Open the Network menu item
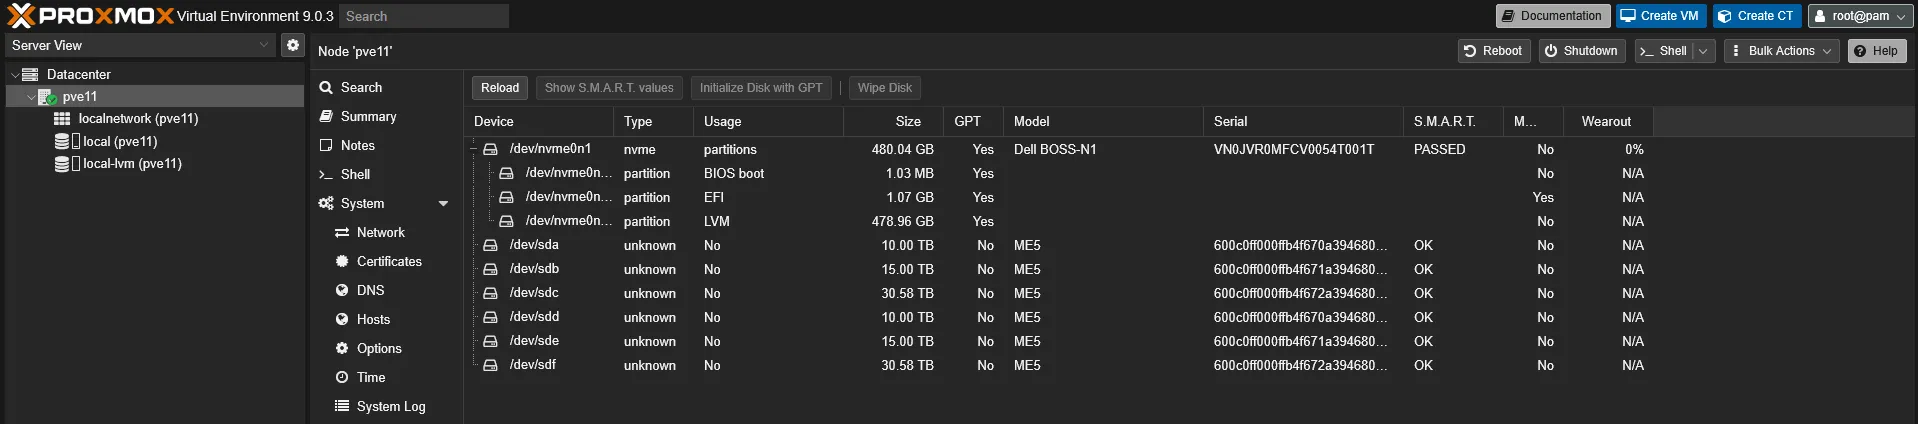This screenshot has width=1918, height=424. [x=380, y=232]
